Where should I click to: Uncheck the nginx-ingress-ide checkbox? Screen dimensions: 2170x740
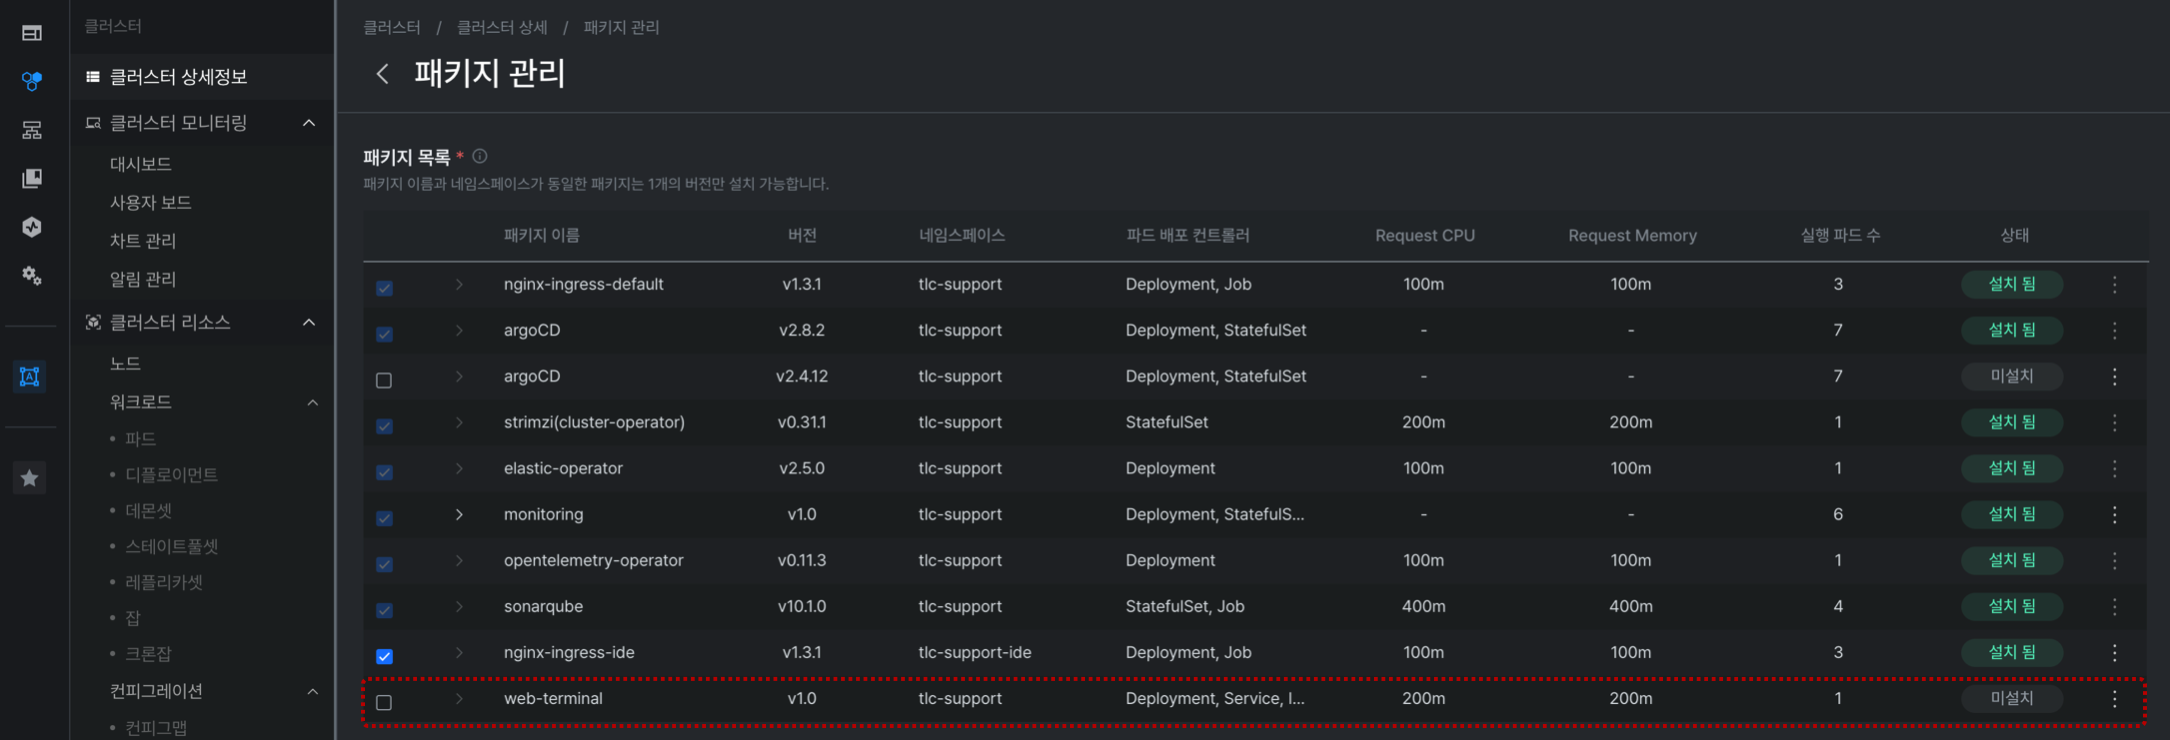point(384,656)
